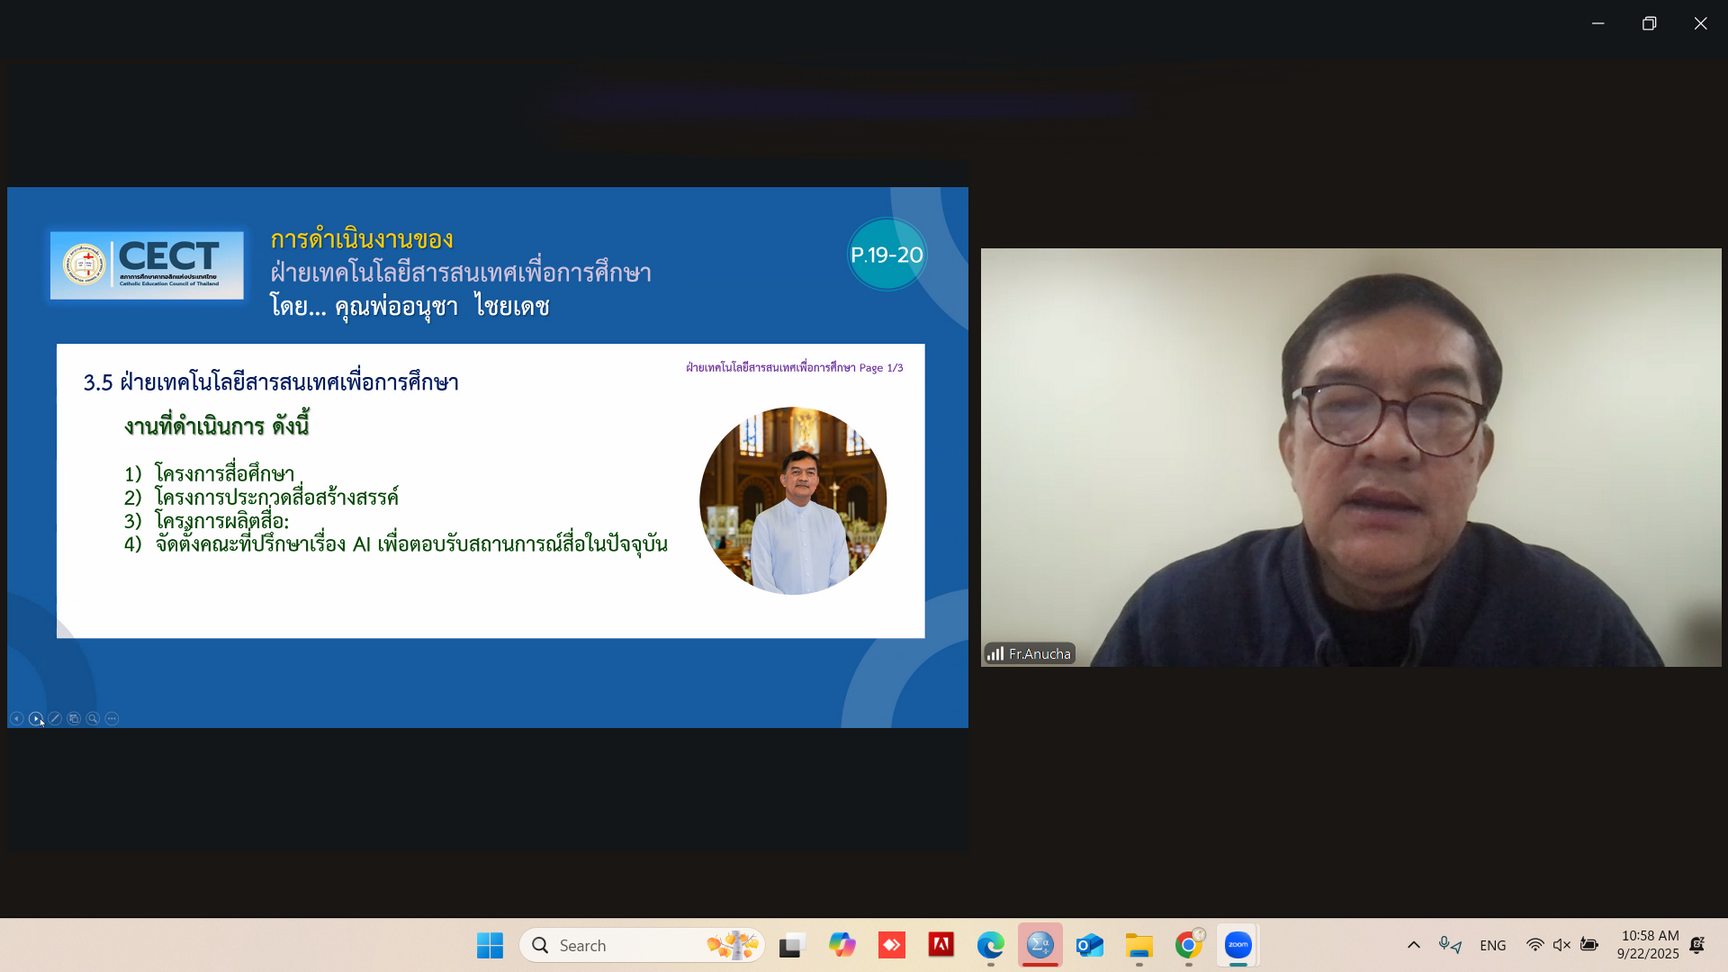Viewport: 1728px width, 972px height.
Task: Advance to the next slide
Action: [x=36, y=718]
